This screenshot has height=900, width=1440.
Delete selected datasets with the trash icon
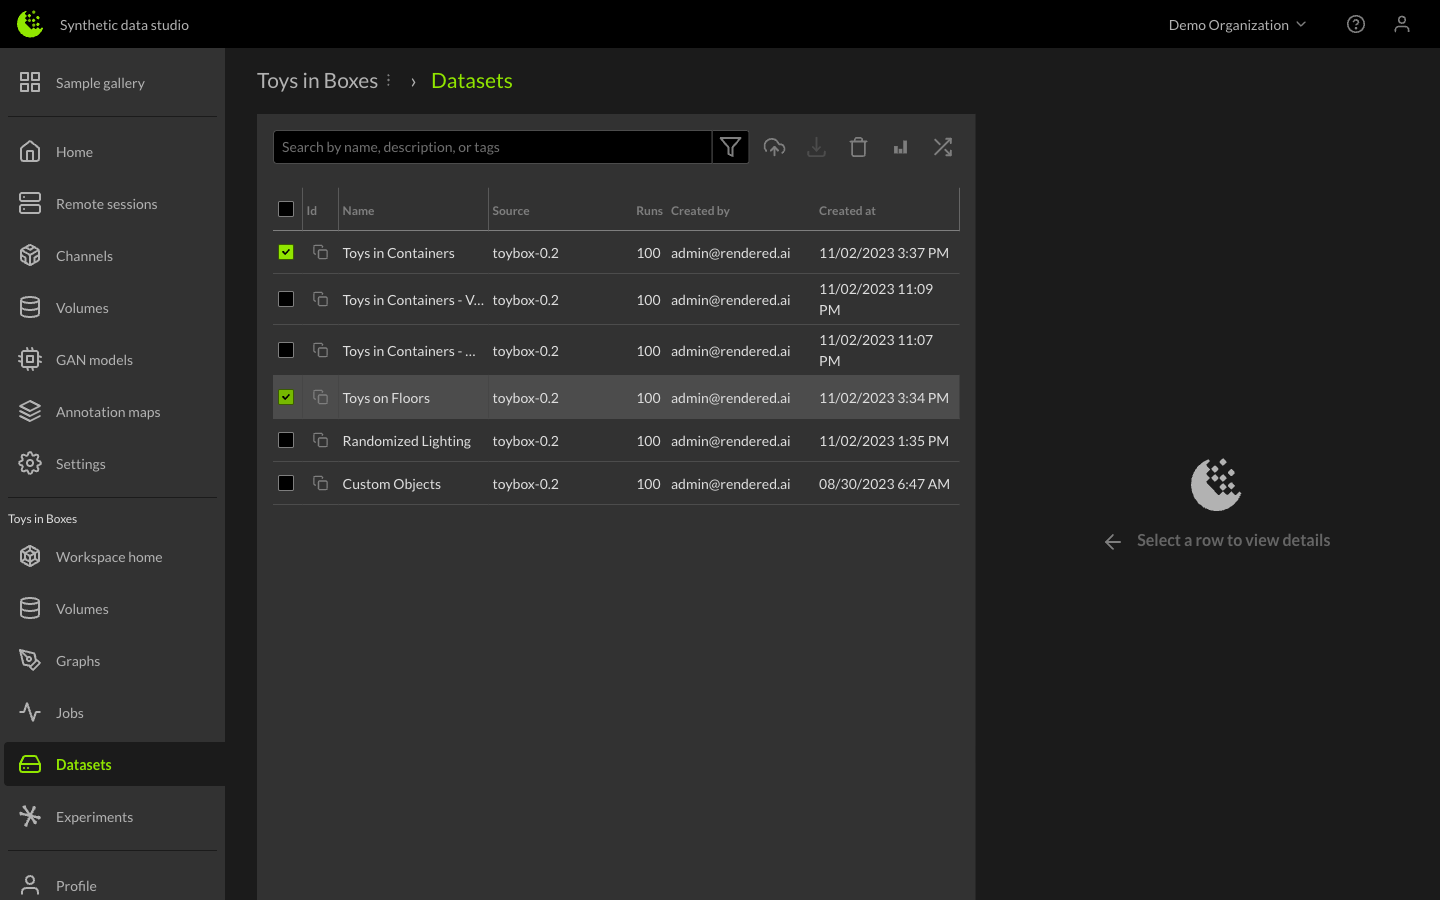[858, 147]
